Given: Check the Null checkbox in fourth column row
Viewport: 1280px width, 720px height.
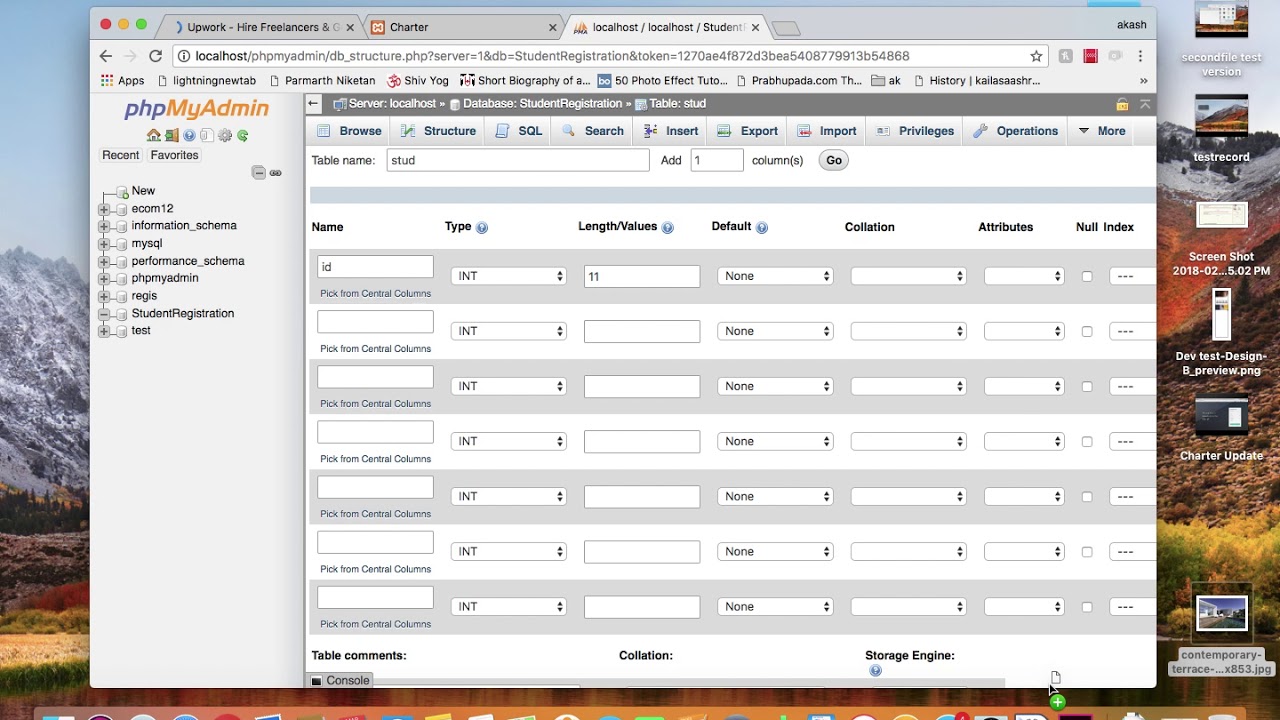Looking at the screenshot, I should [1087, 442].
